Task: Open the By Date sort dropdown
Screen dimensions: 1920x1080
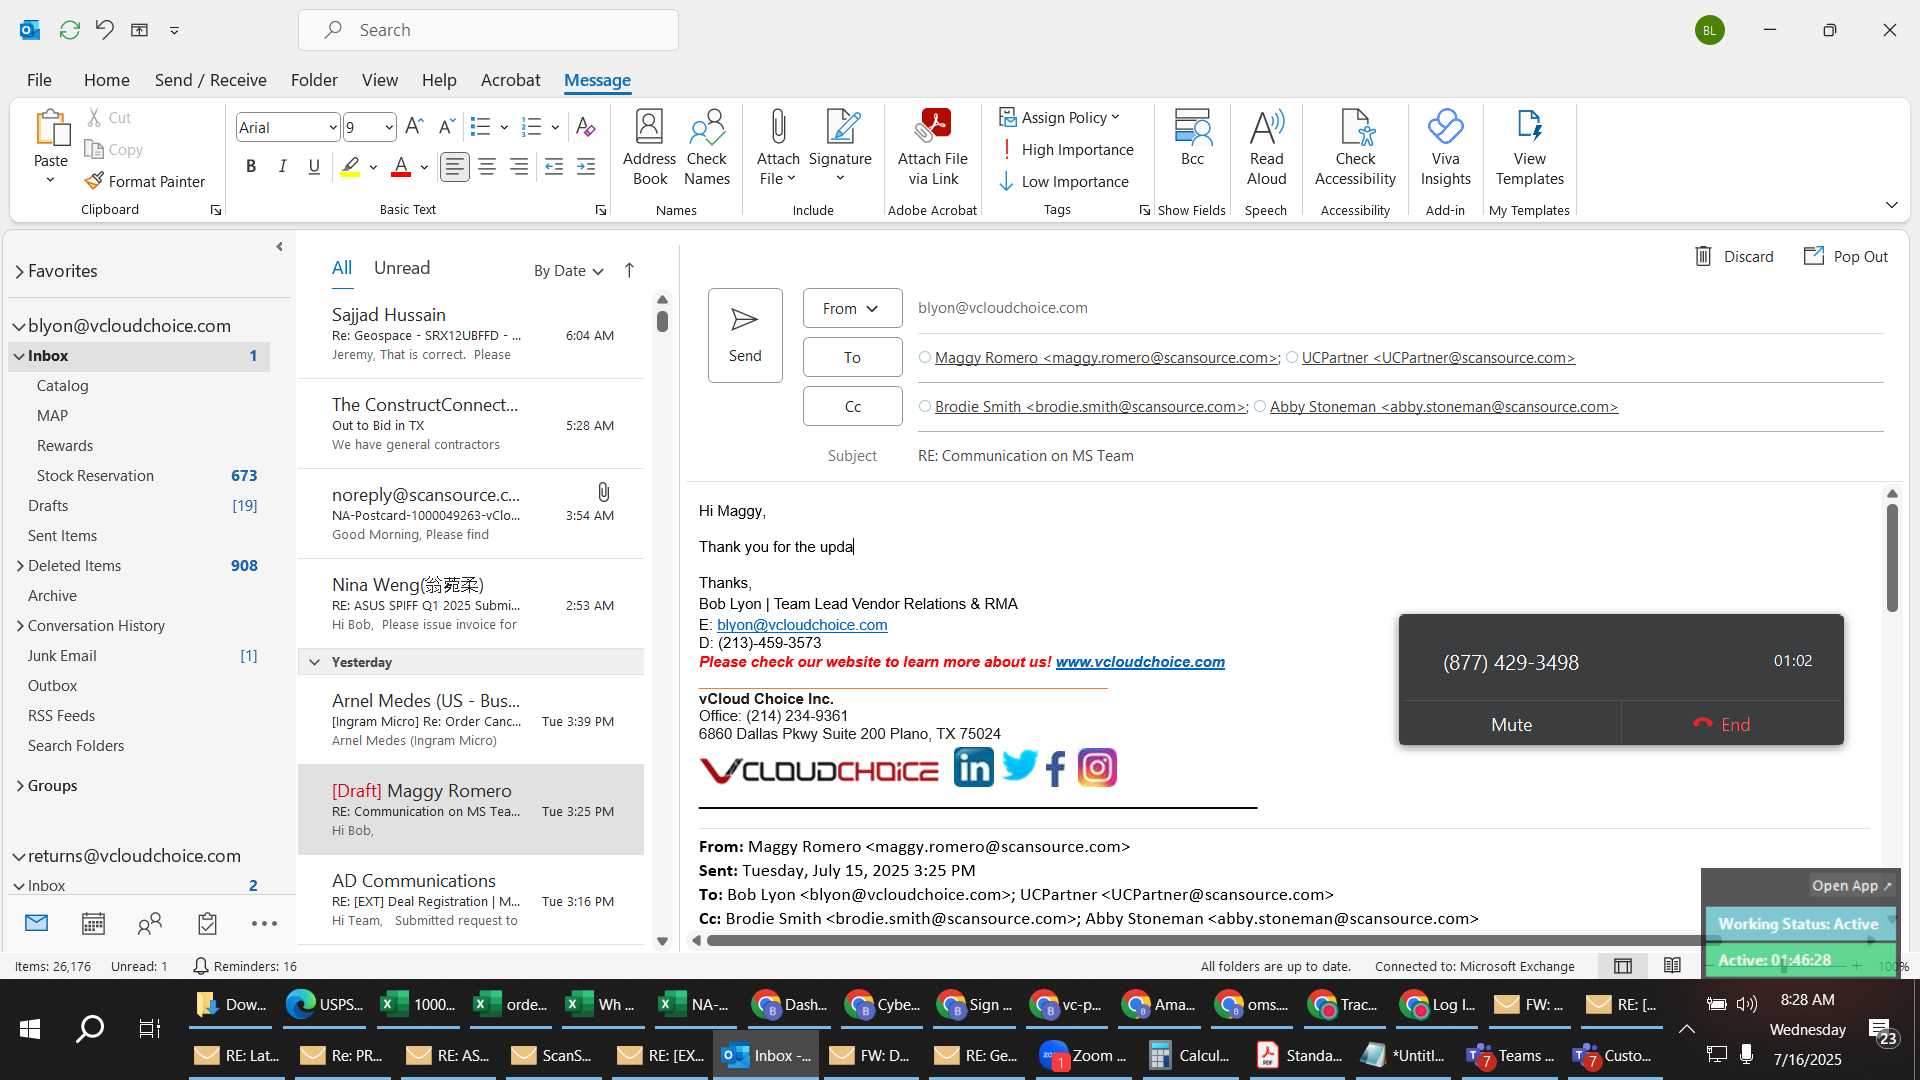Action: pyautogui.click(x=568, y=271)
